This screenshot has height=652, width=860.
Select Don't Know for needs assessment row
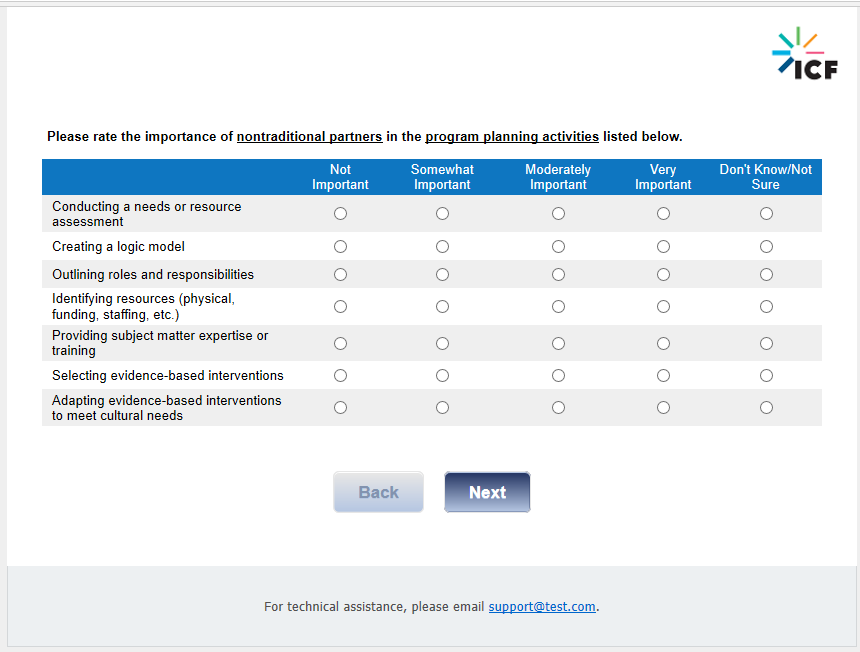click(766, 214)
